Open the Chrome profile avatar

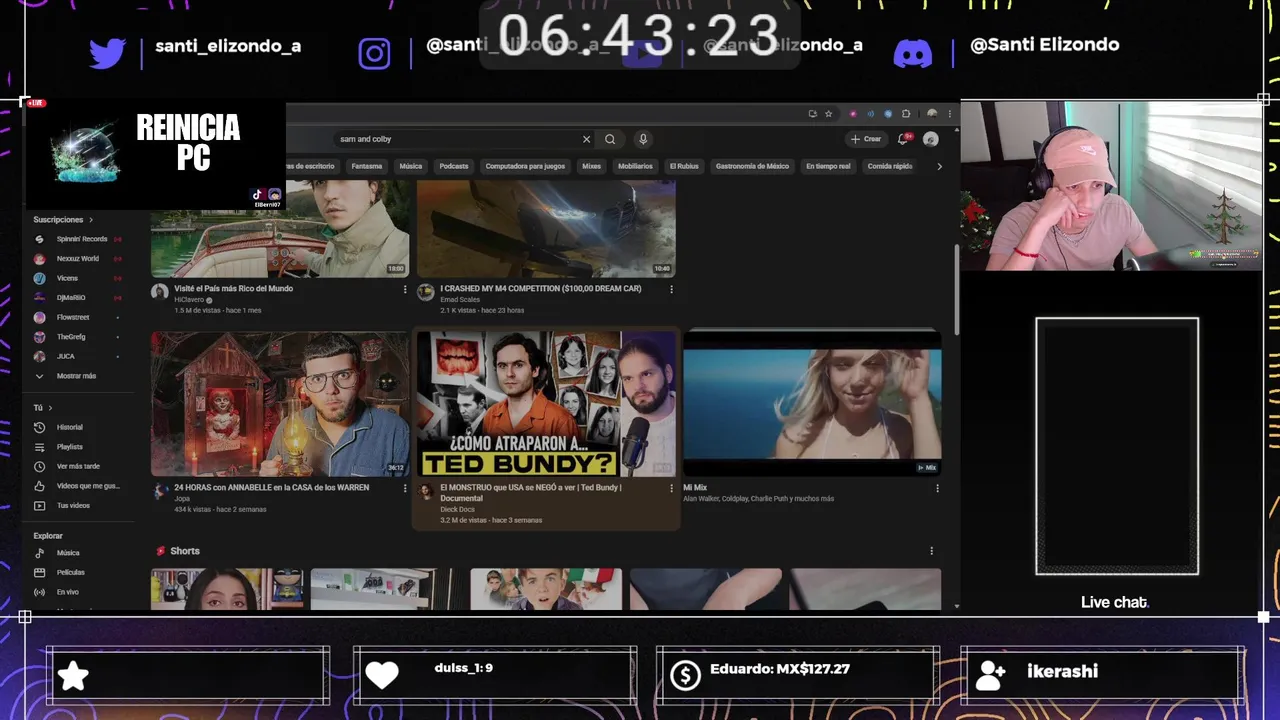point(932,114)
